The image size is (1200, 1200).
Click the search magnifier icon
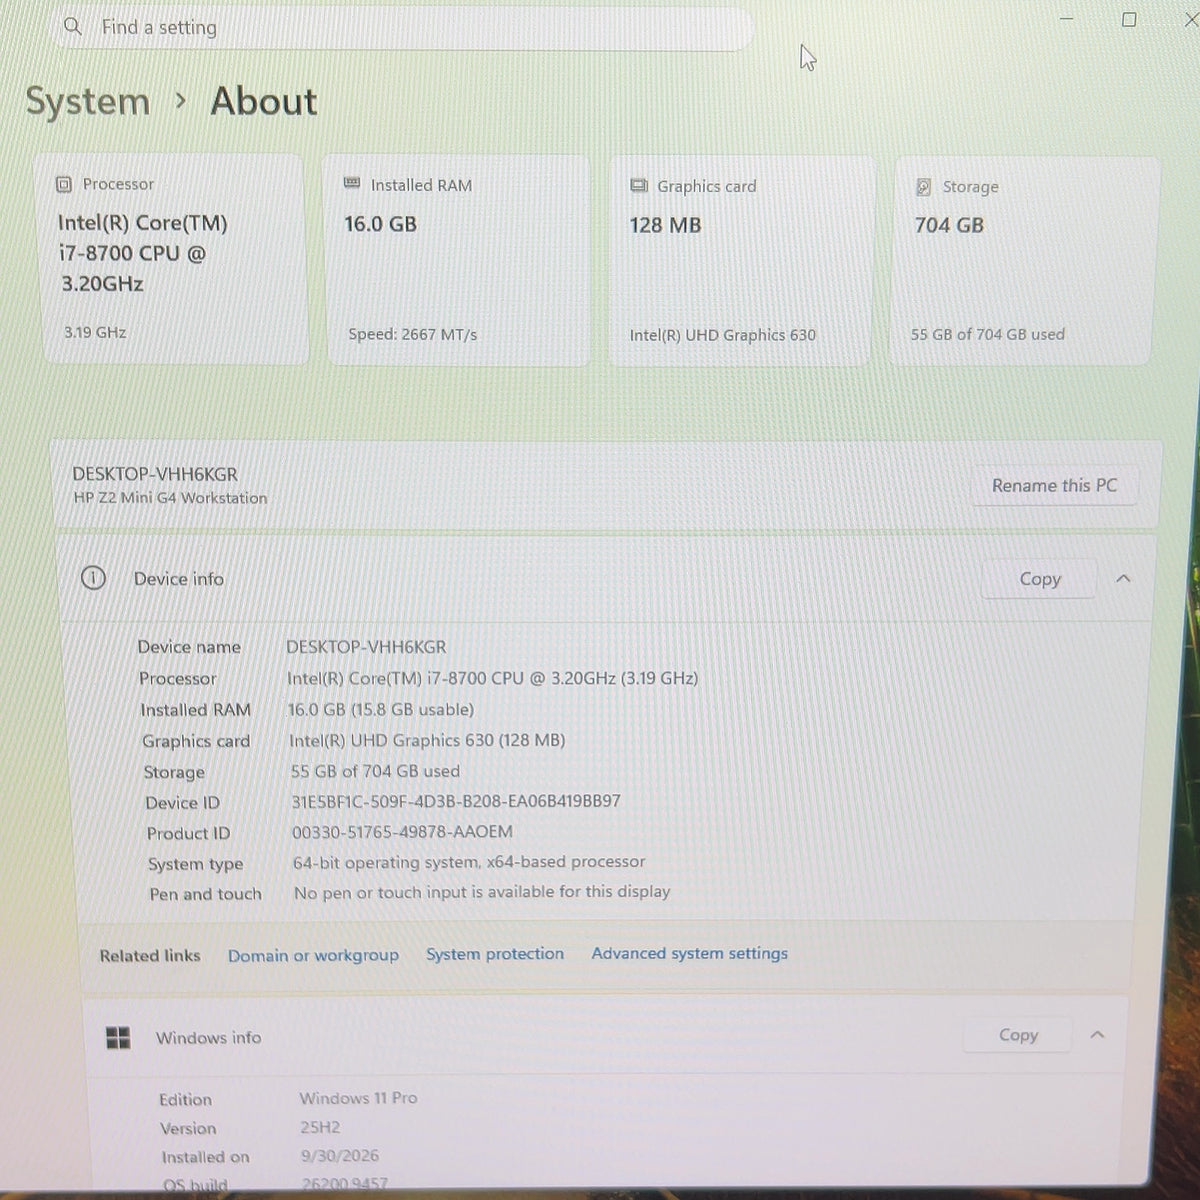point(72,27)
